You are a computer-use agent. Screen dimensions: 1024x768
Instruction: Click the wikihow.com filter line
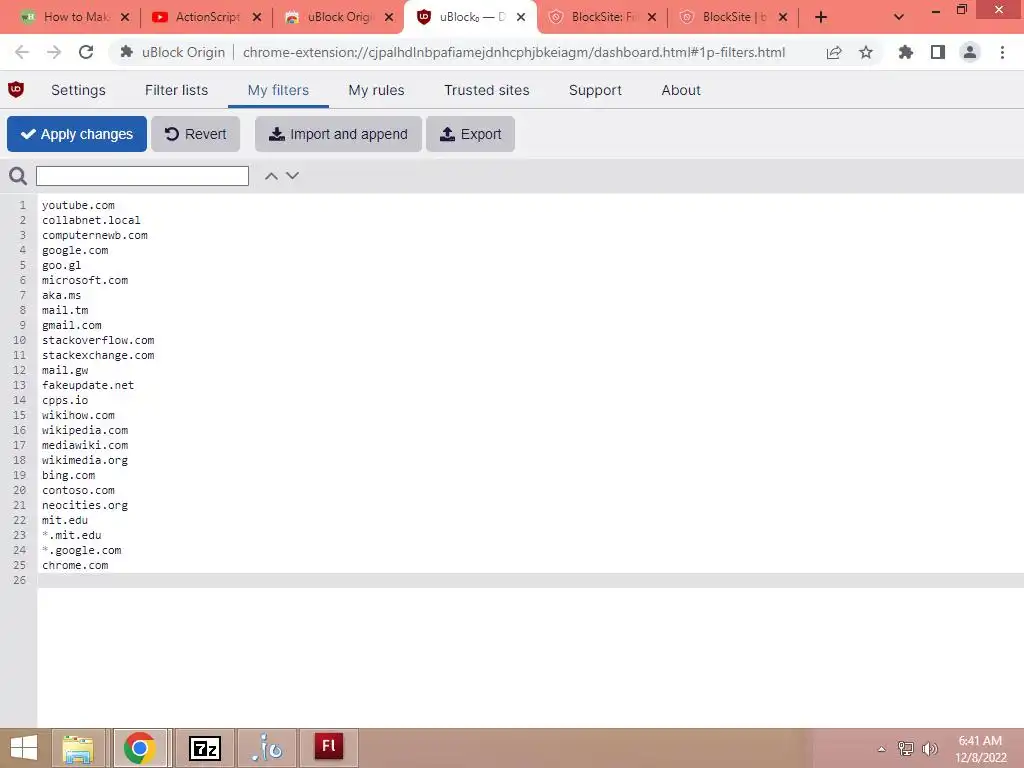pos(78,415)
